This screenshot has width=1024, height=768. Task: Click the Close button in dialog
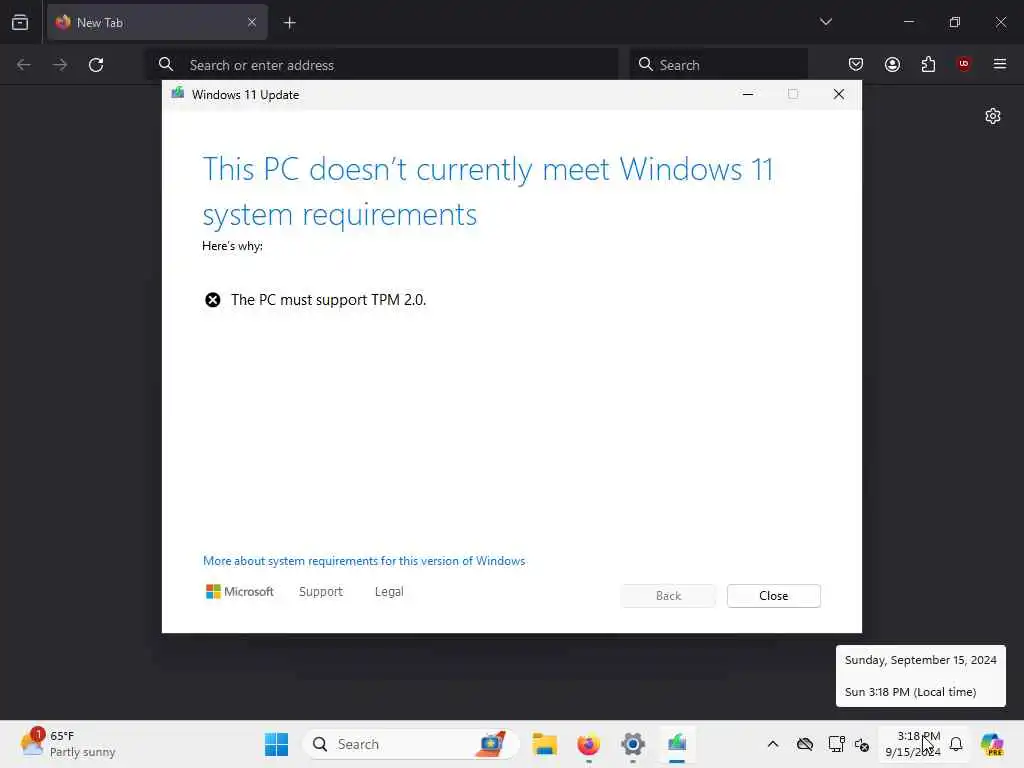pos(774,596)
